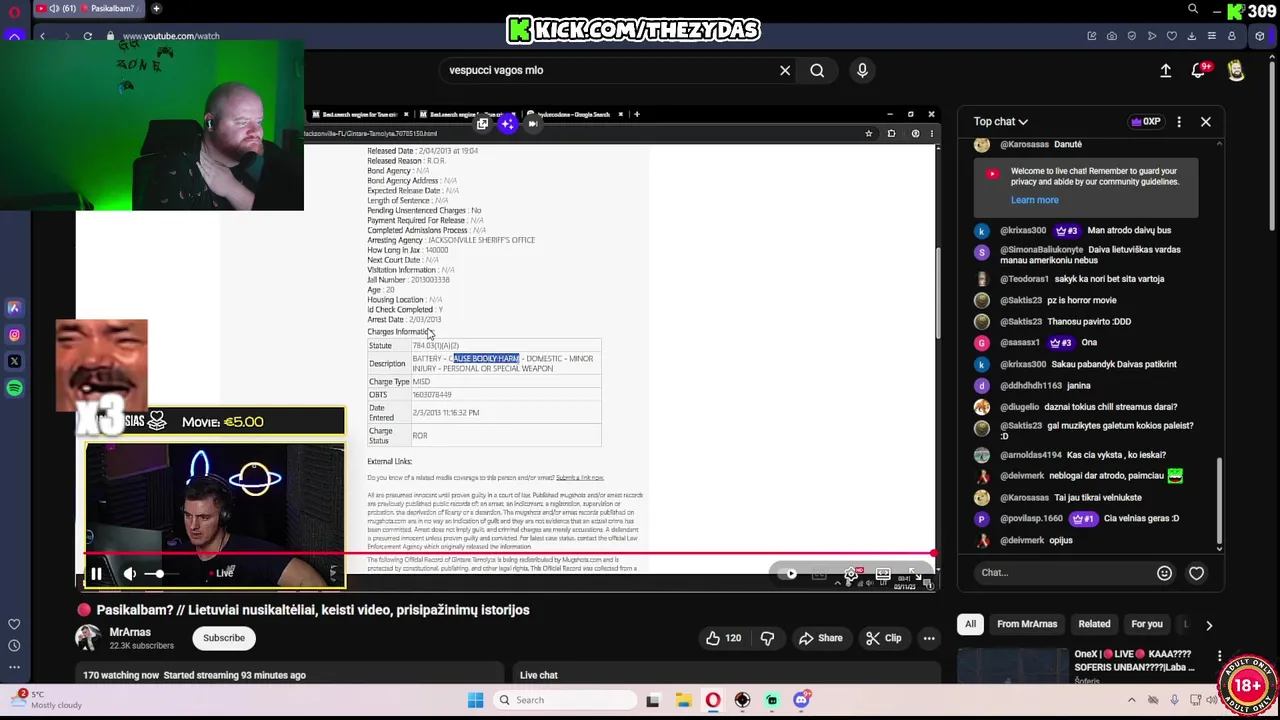The height and width of the screenshot is (720, 1280).
Task: Show hidden system tray icons
Action: tap(1131, 700)
